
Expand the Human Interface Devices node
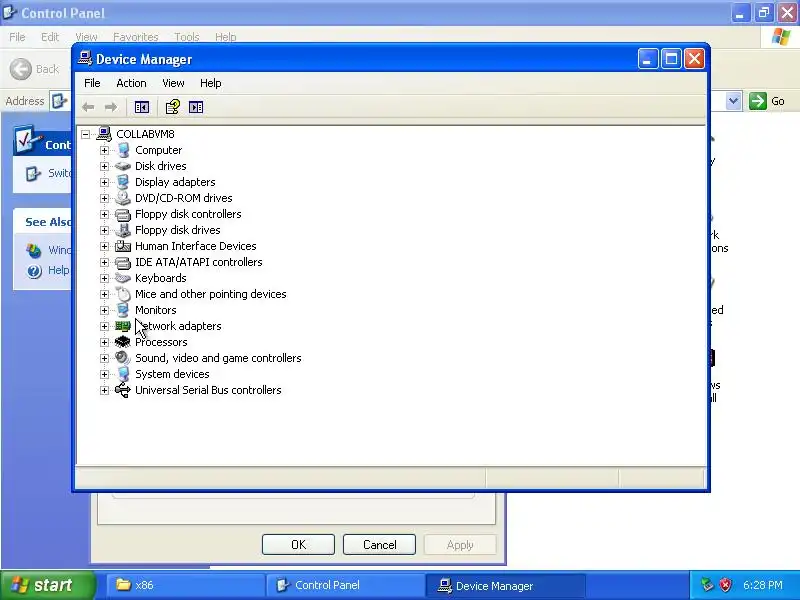coord(104,246)
